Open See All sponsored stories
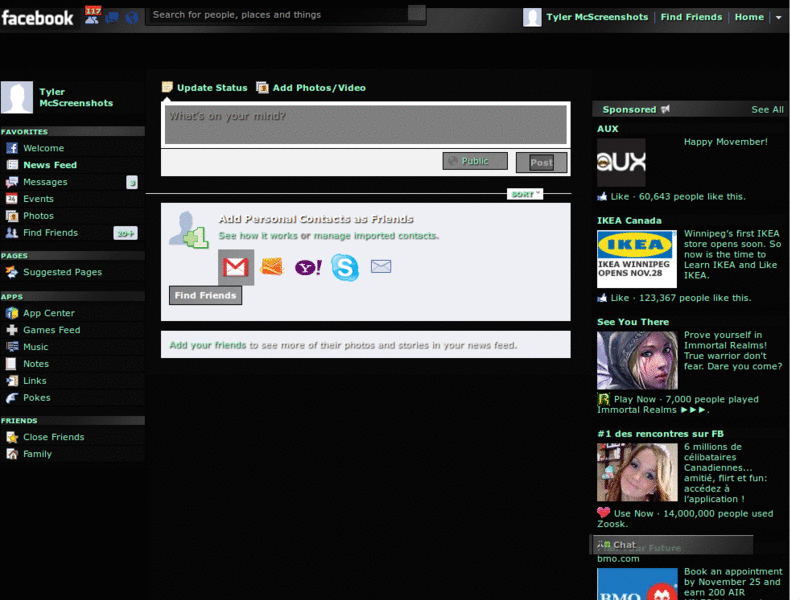Image resolution: width=800 pixels, height=600 pixels. tap(767, 109)
